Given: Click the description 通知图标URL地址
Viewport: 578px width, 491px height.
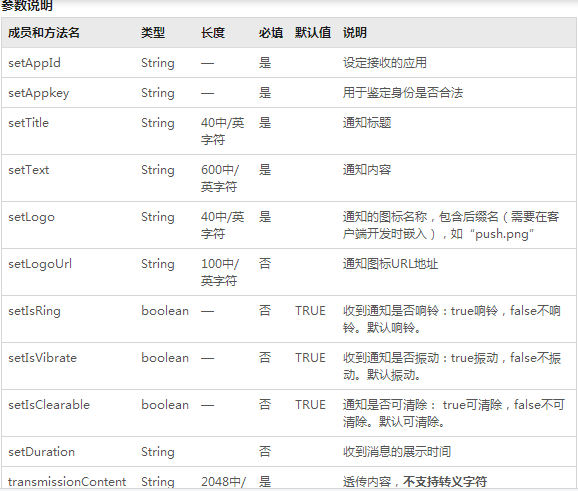Looking at the screenshot, I should pos(390,264).
